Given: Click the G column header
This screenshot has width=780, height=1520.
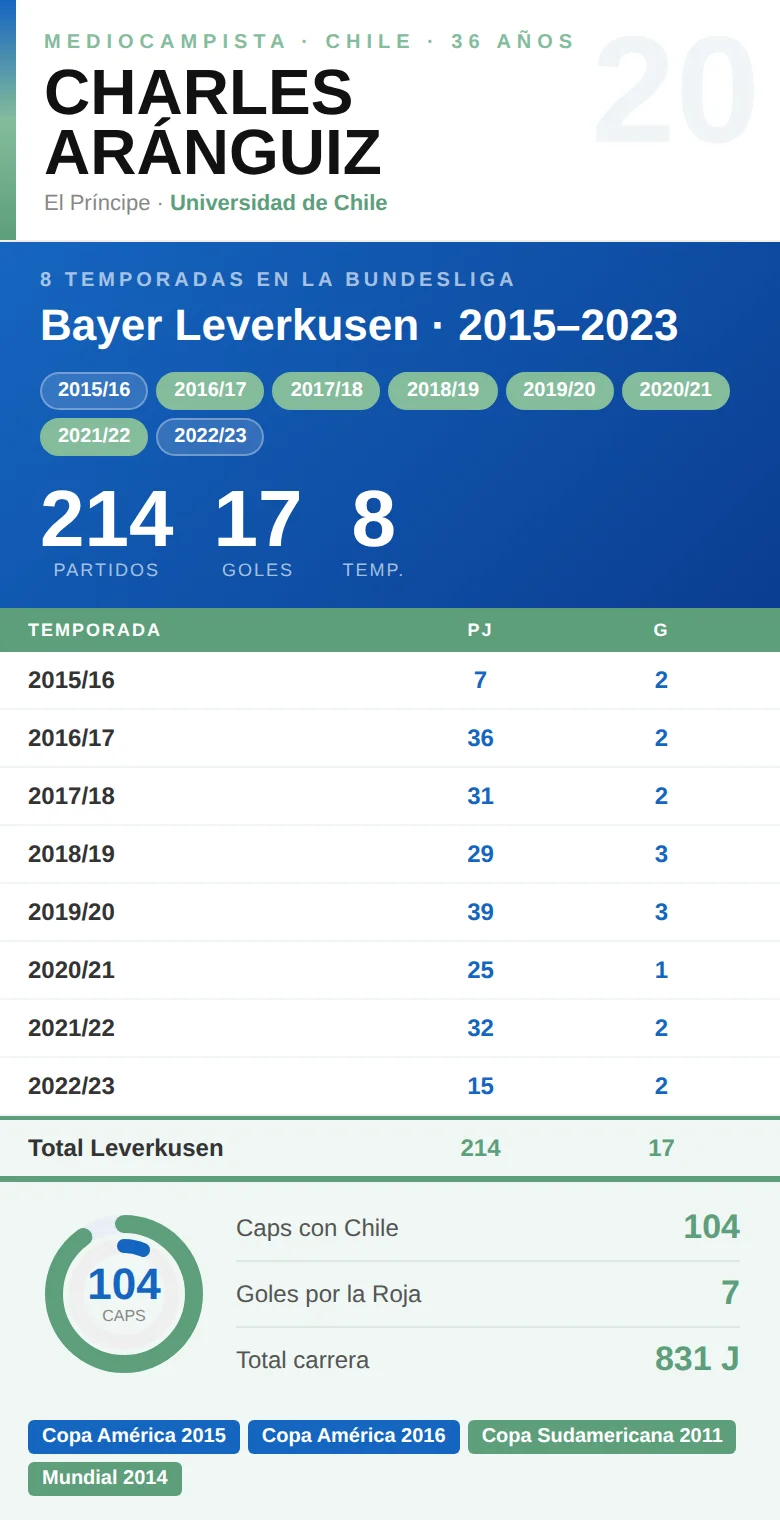Looking at the screenshot, I should coord(661,630).
